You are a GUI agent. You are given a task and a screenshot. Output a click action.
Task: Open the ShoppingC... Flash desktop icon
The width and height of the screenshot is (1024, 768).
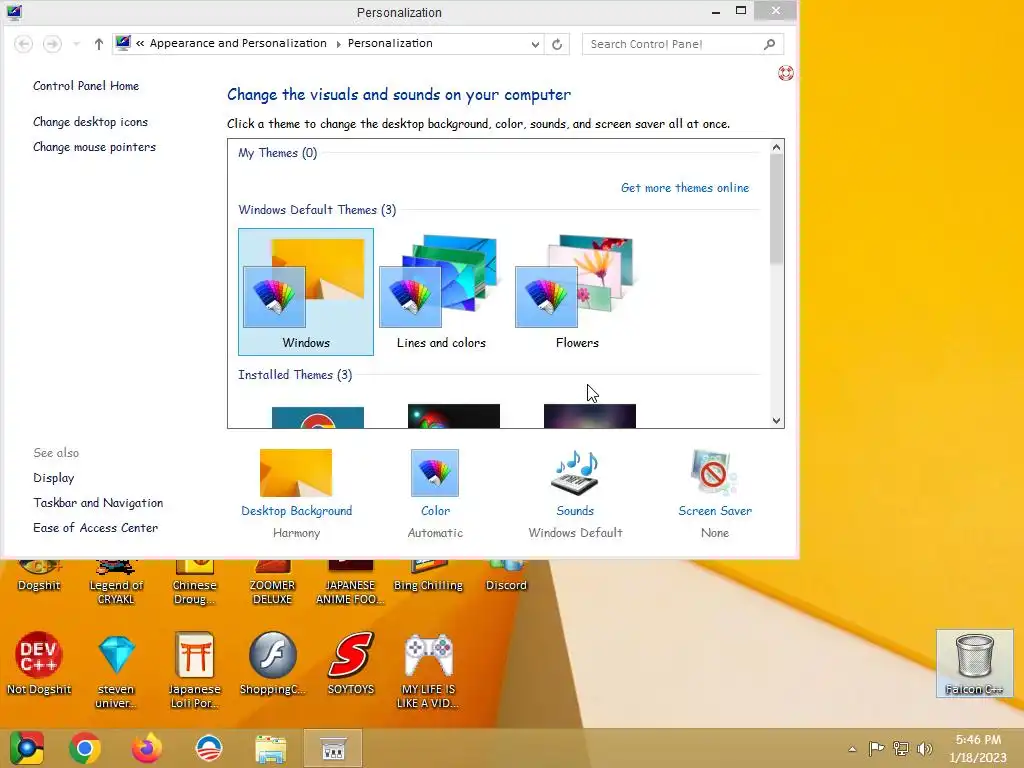[x=272, y=662]
